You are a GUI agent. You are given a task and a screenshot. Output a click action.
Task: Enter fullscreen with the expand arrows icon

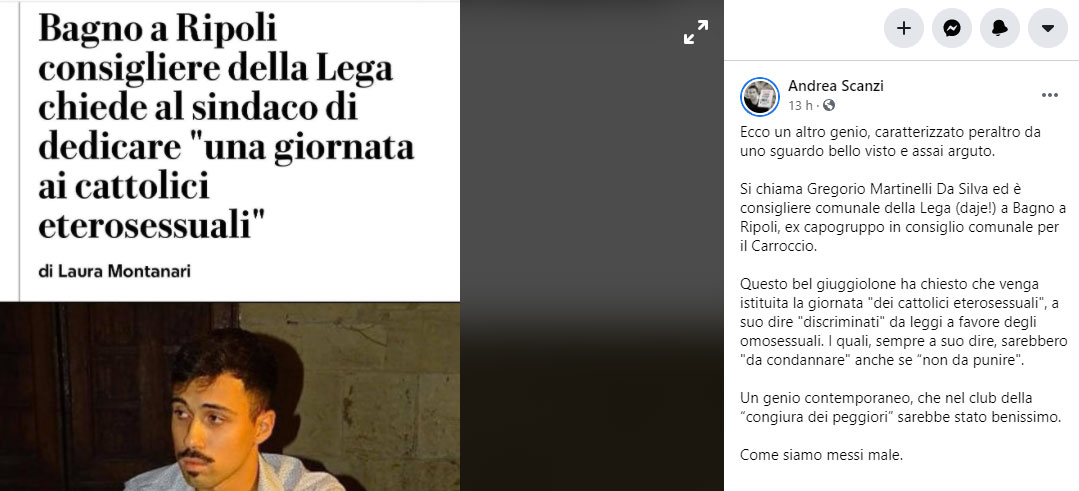point(696,32)
